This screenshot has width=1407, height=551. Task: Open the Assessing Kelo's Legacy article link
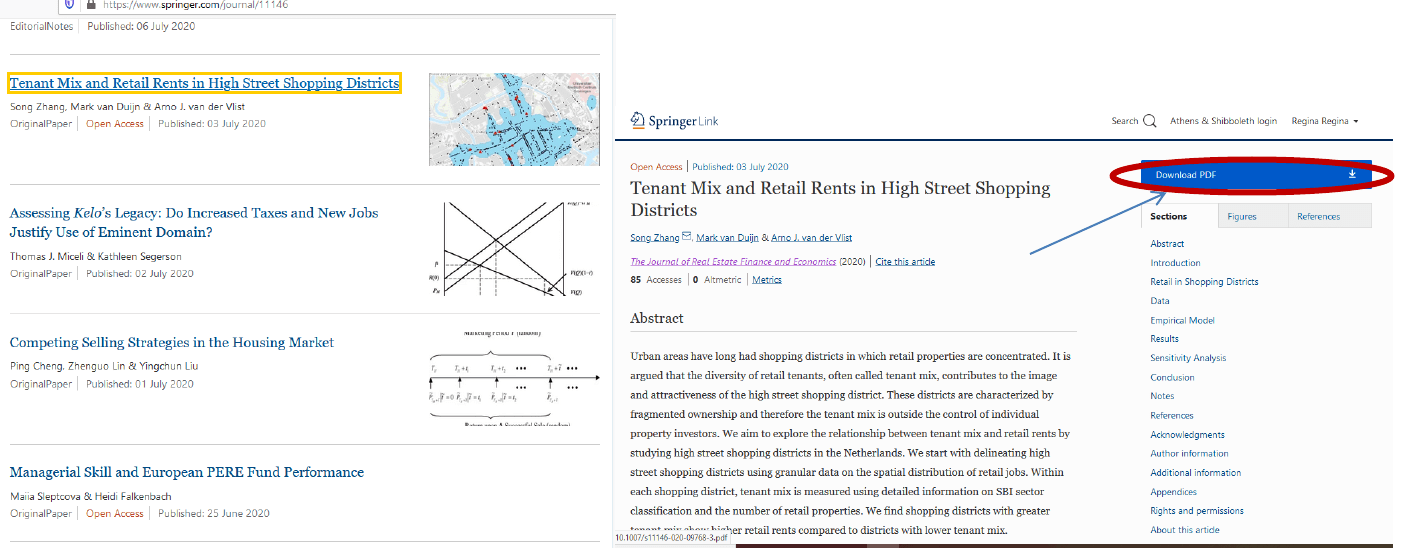194,223
